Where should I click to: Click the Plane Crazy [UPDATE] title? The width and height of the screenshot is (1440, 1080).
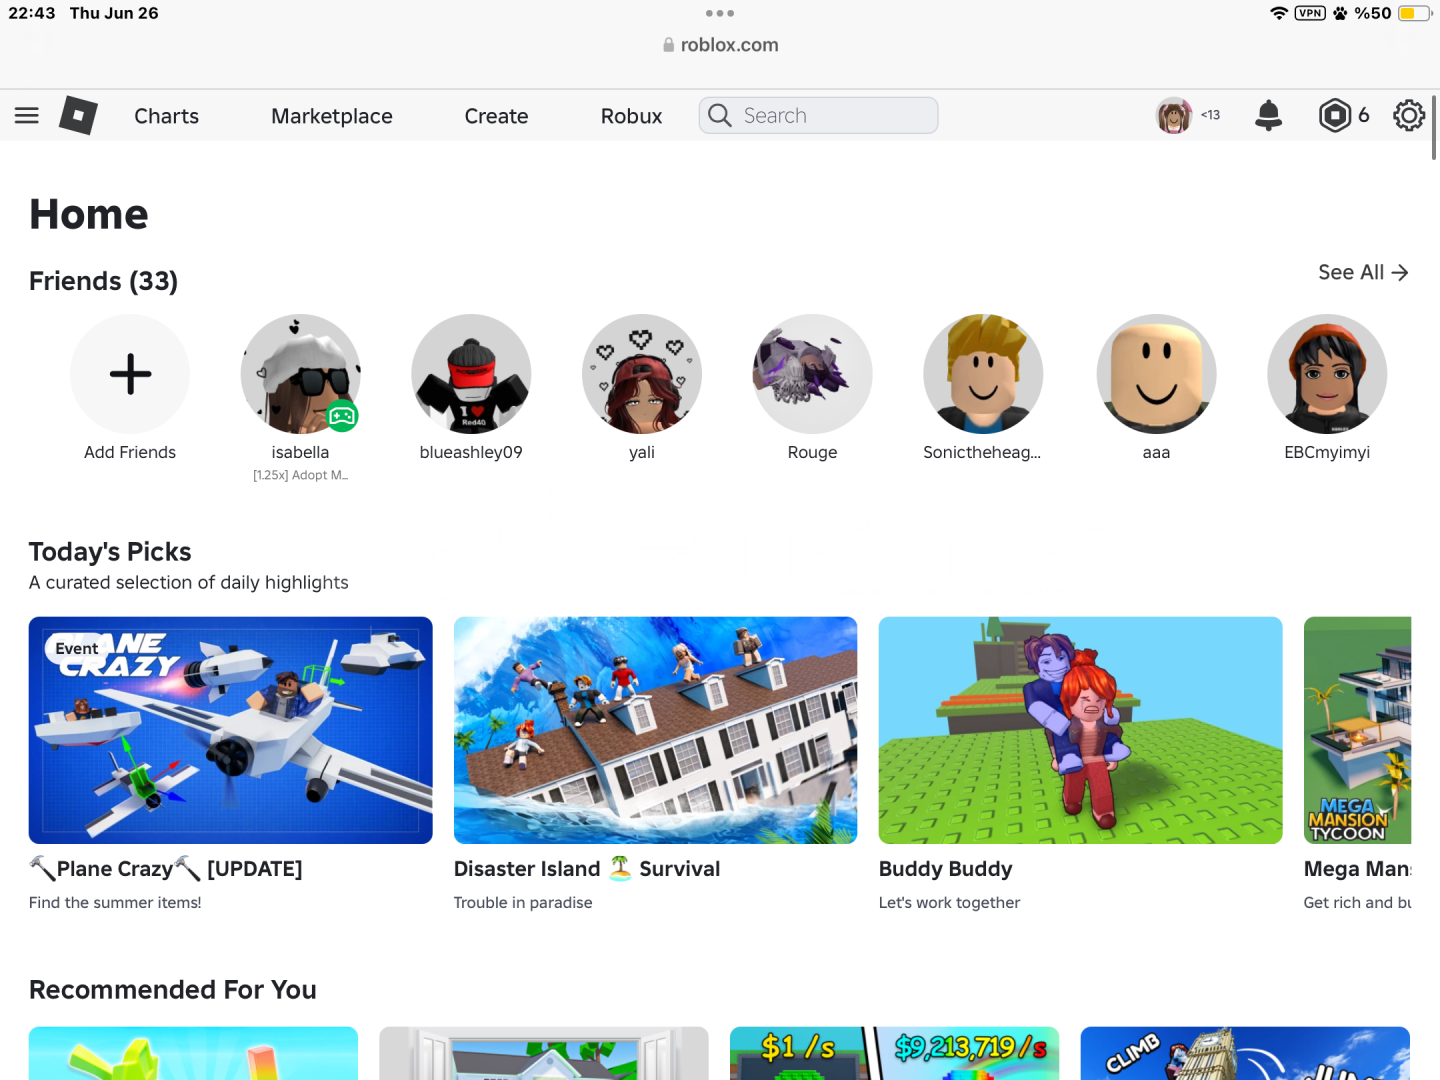pos(166,869)
